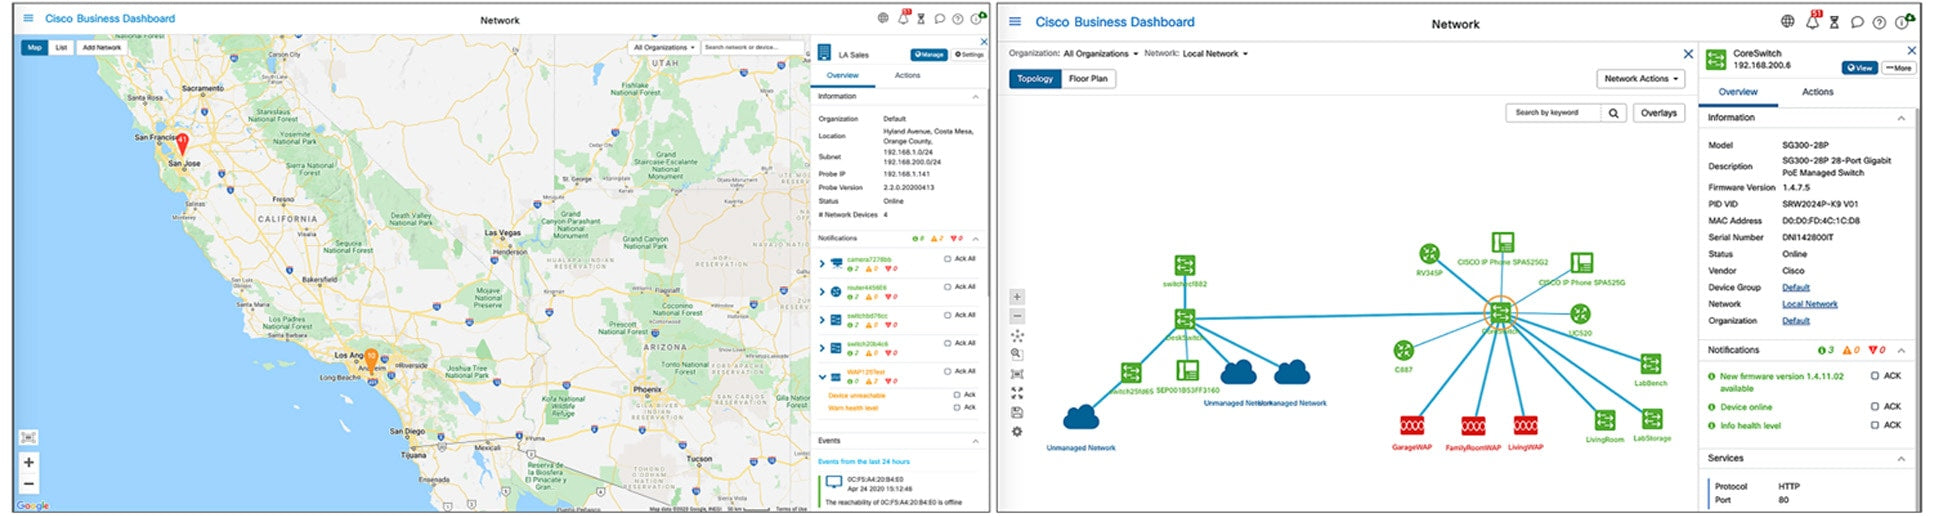Open the Network: Local Network dropdown
Viewport: 1935px width, 516px height.
(1215, 54)
